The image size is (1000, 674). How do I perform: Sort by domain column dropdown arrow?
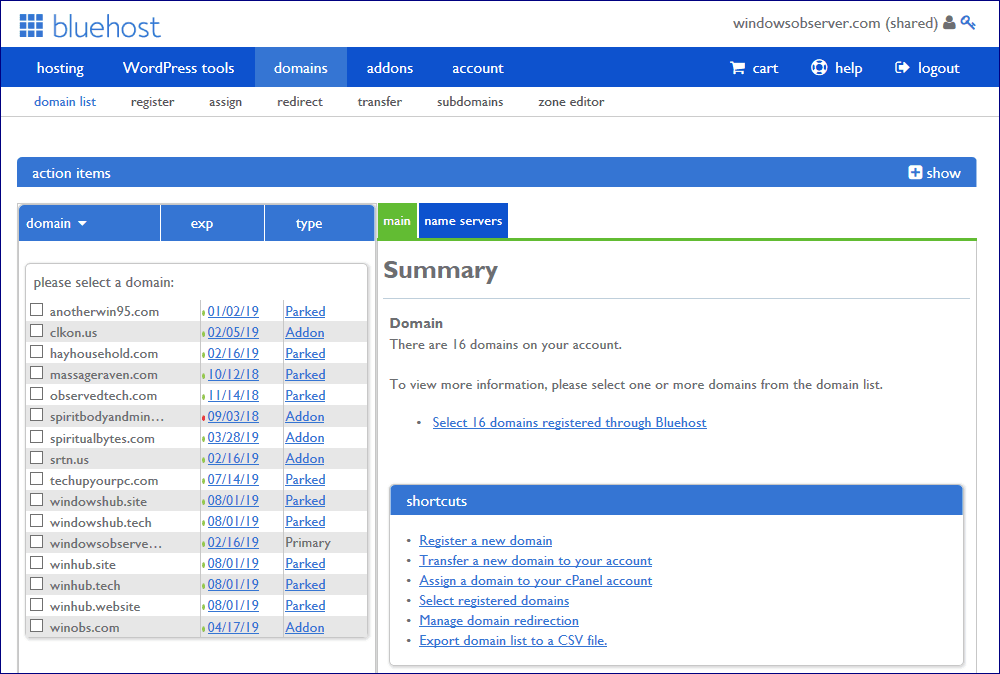pos(82,224)
